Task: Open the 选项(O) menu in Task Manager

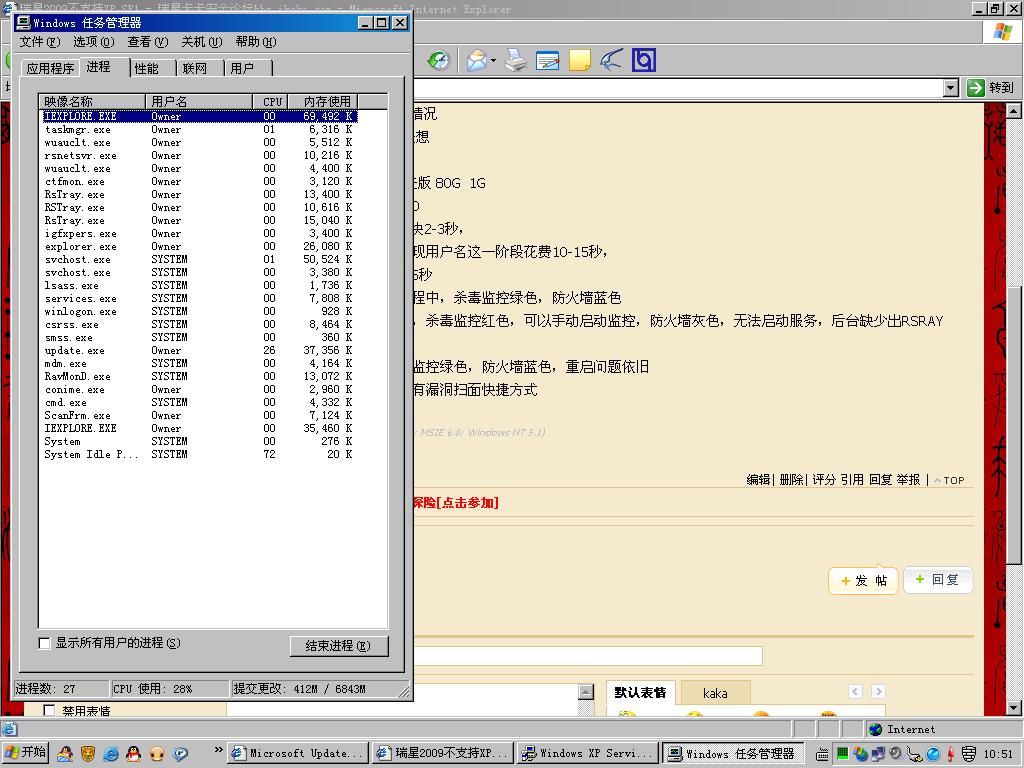Action: click(x=93, y=42)
